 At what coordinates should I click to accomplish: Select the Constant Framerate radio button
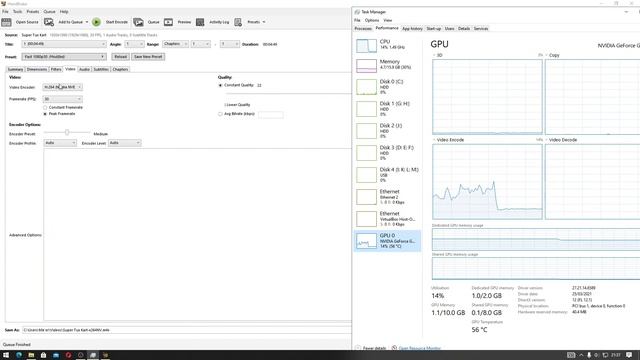point(45,107)
